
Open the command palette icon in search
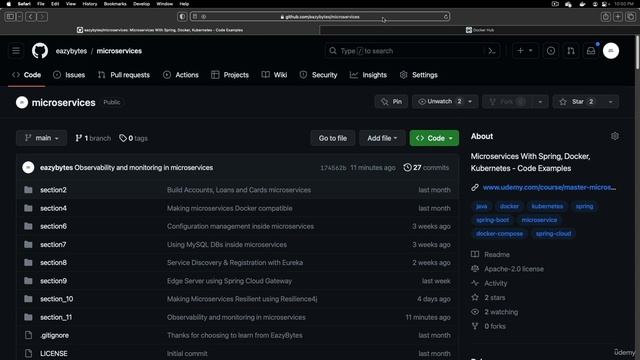pos(491,51)
